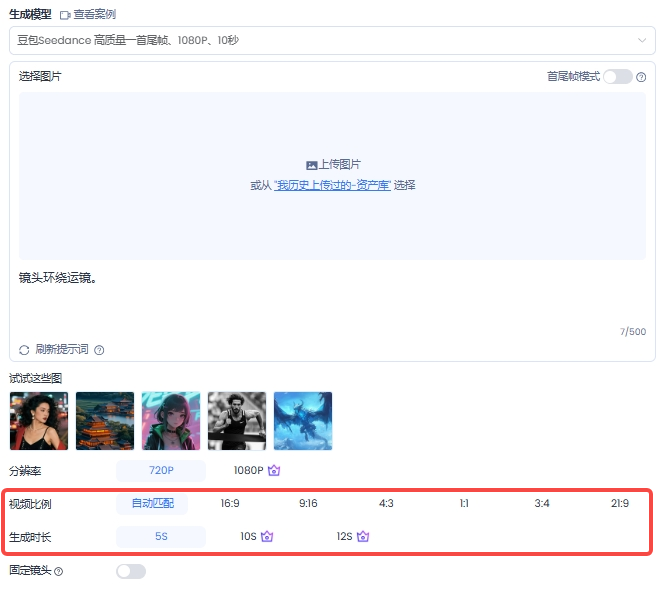Image resolution: width=663 pixels, height=603 pixels.
Task: Click help icon next to 固定镜头
Action: pos(58,572)
